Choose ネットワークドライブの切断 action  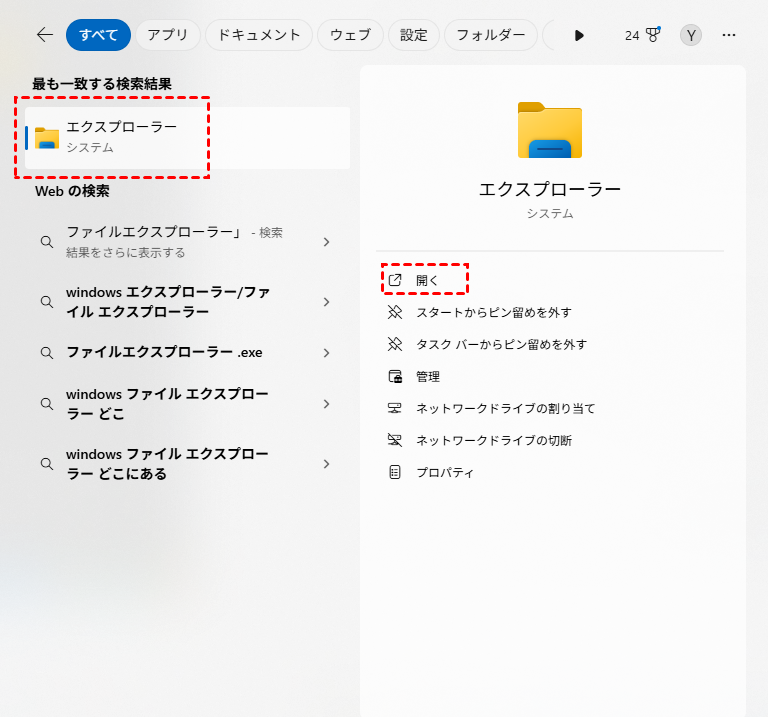[494, 440]
